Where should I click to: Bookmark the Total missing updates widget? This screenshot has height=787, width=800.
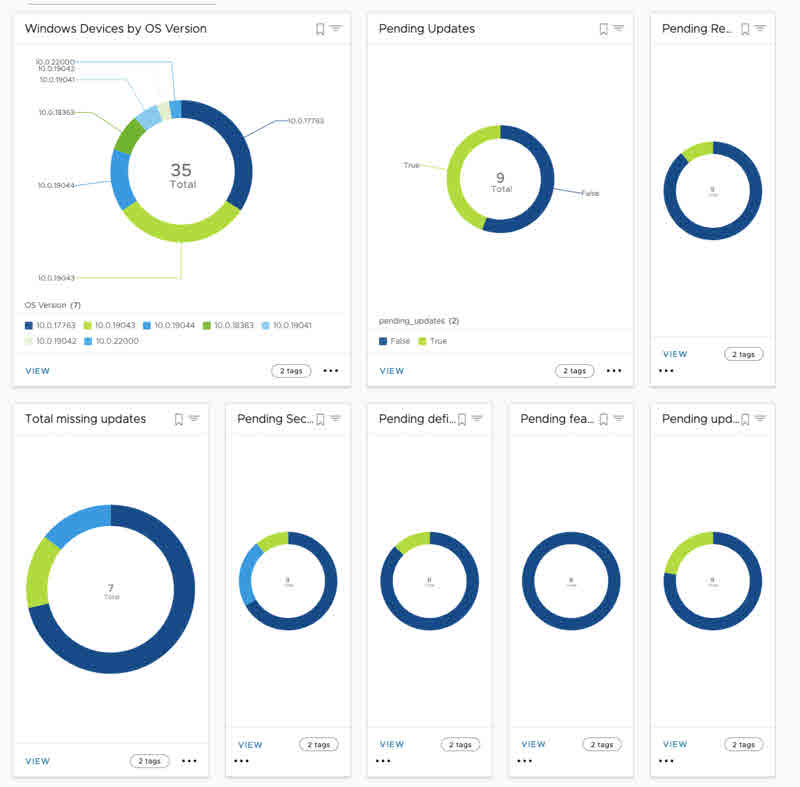(179, 419)
